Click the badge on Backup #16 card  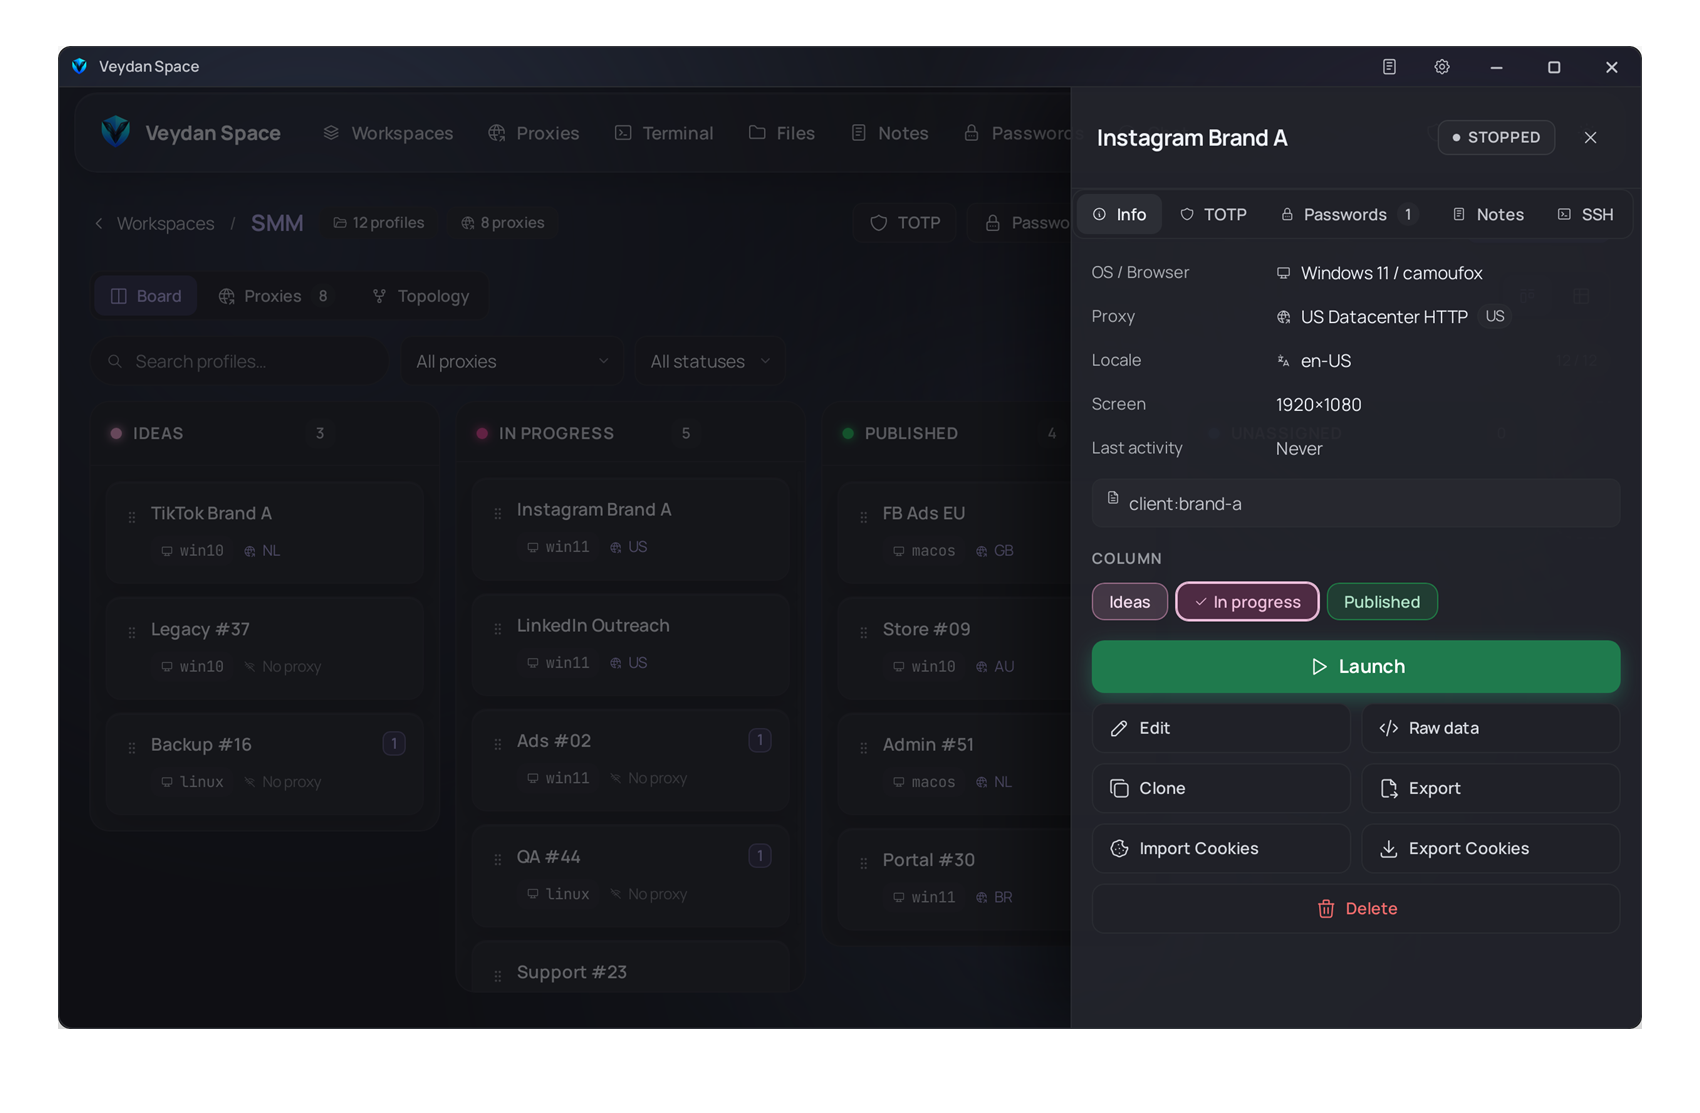[x=394, y=744]
